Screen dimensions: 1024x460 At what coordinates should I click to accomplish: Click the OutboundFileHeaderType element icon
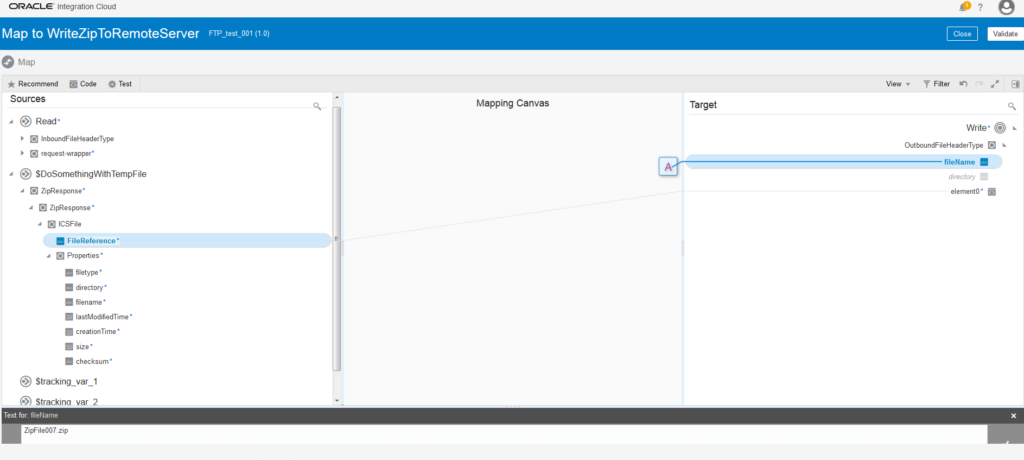pyautogui.click(x=991, y=145)
